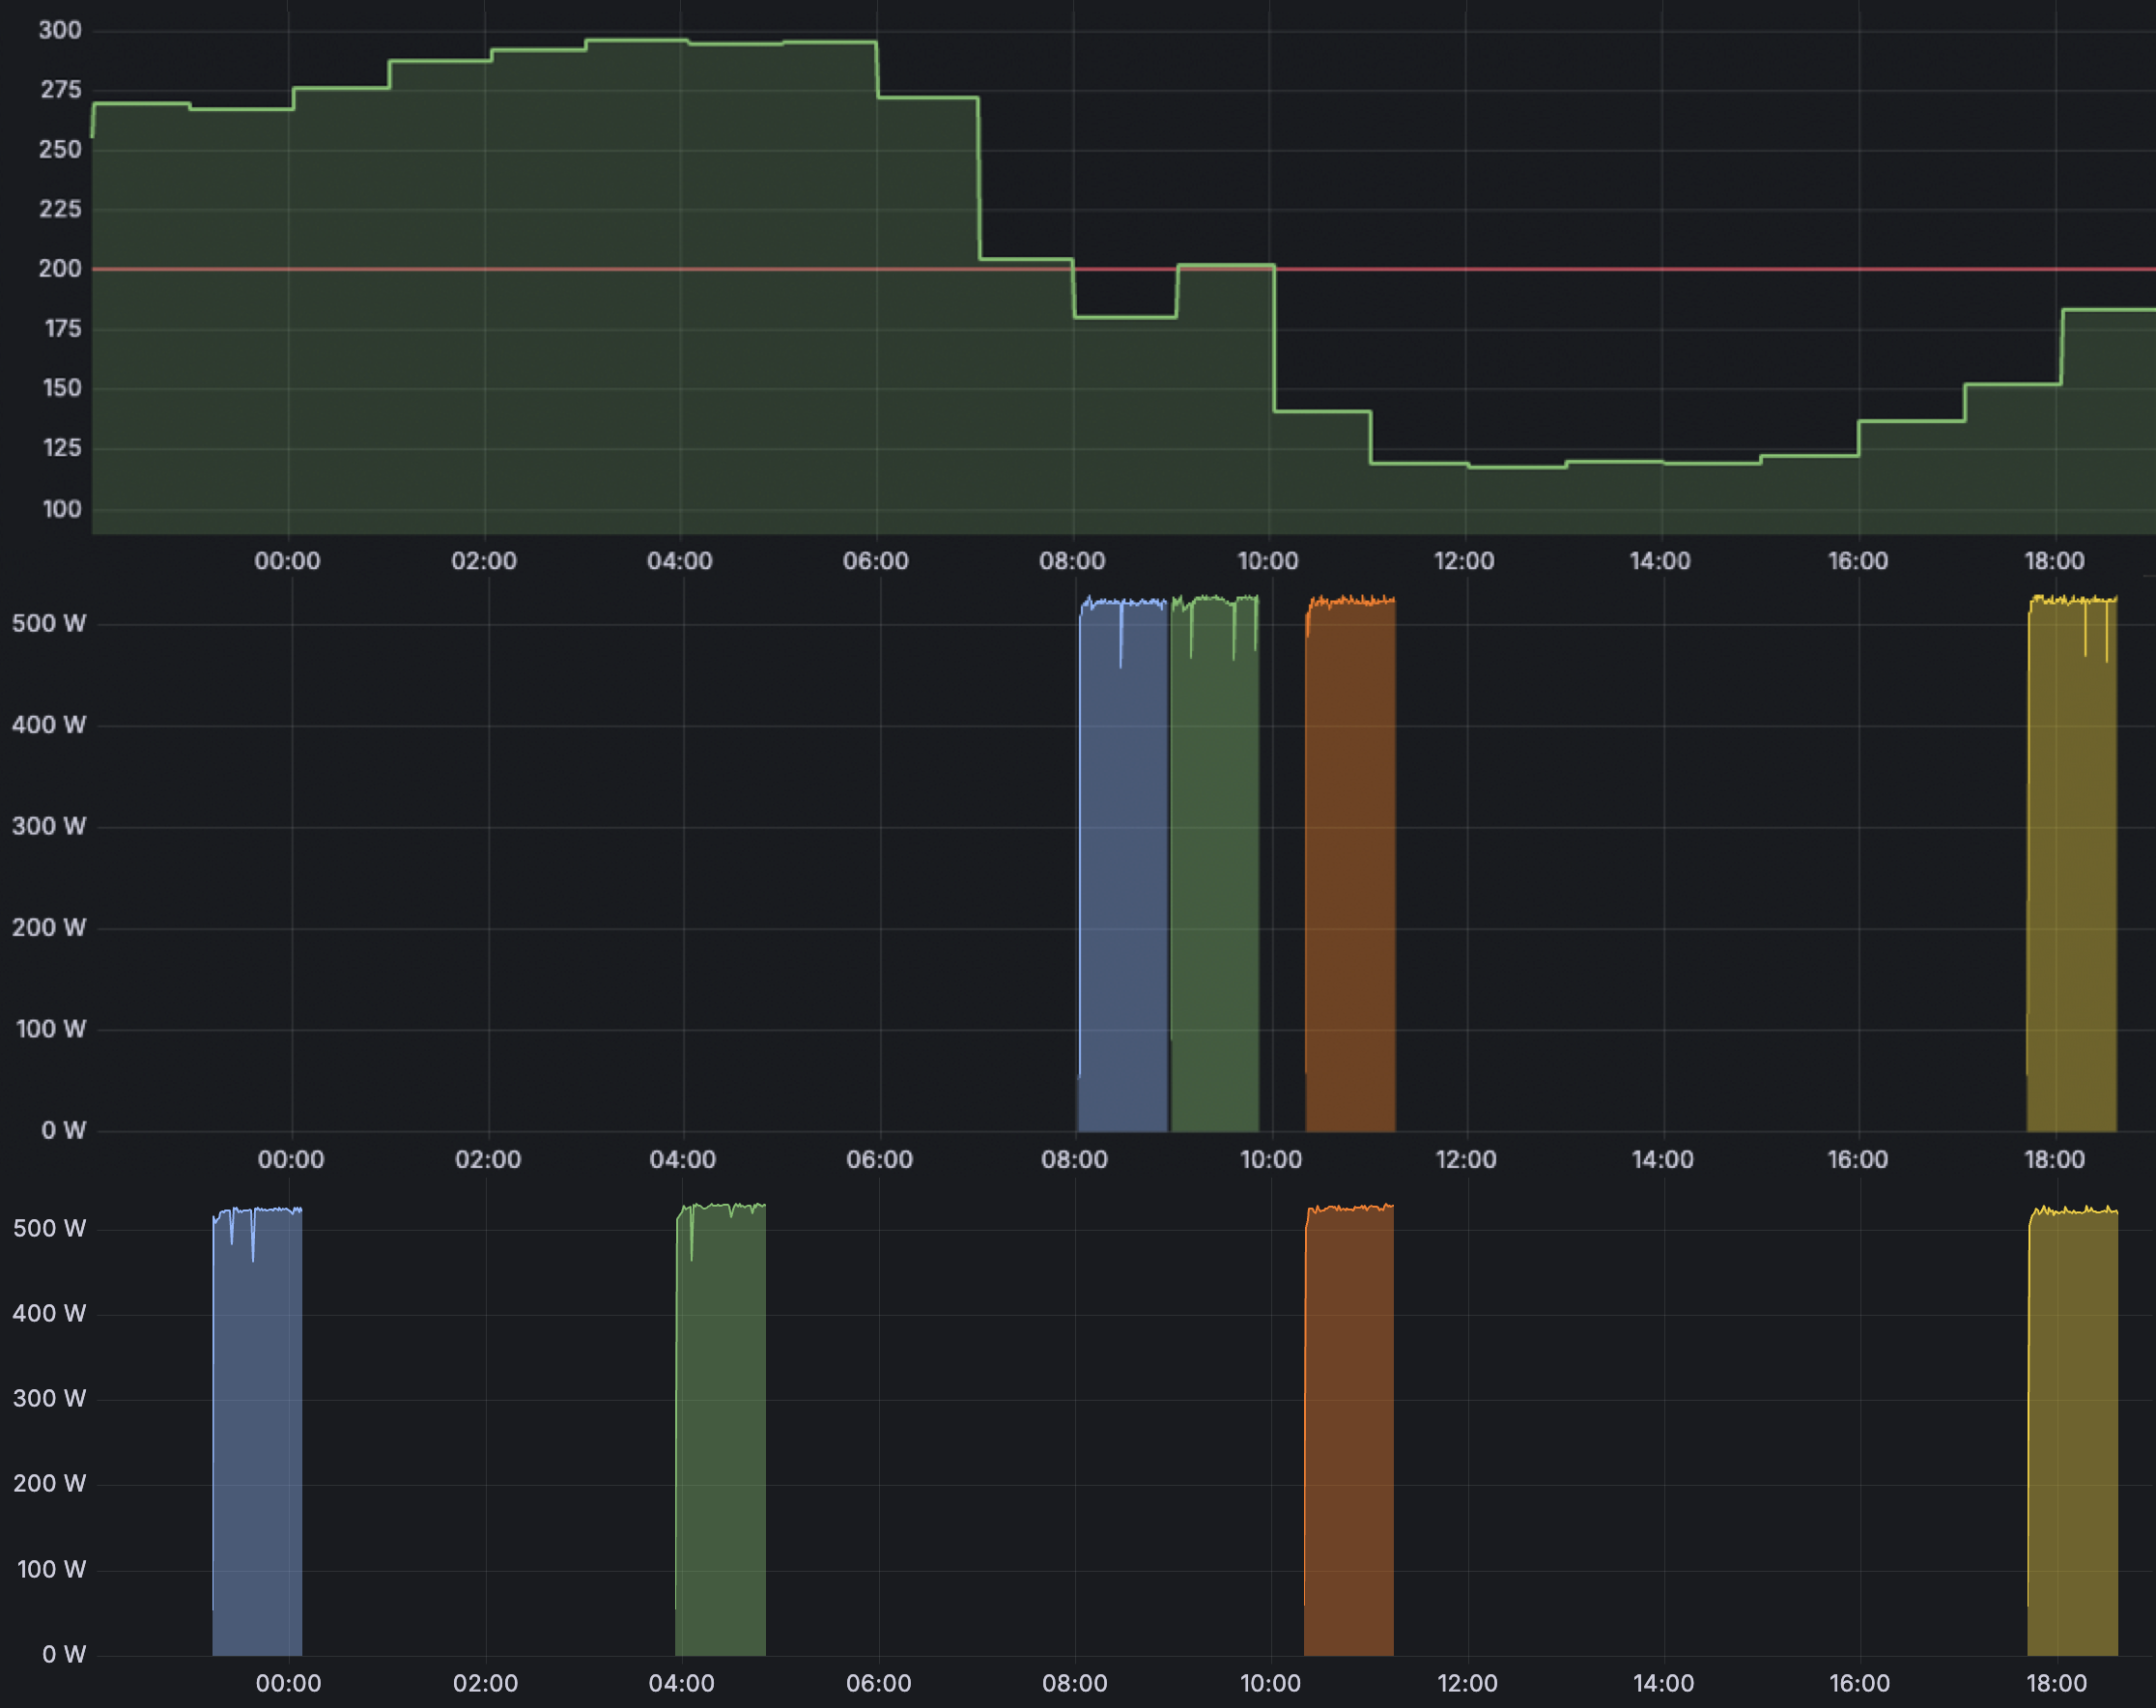2156x1708 pixels.
Task: Click the 0 W label on bottom chart
Action: (x=63, y=1654)
